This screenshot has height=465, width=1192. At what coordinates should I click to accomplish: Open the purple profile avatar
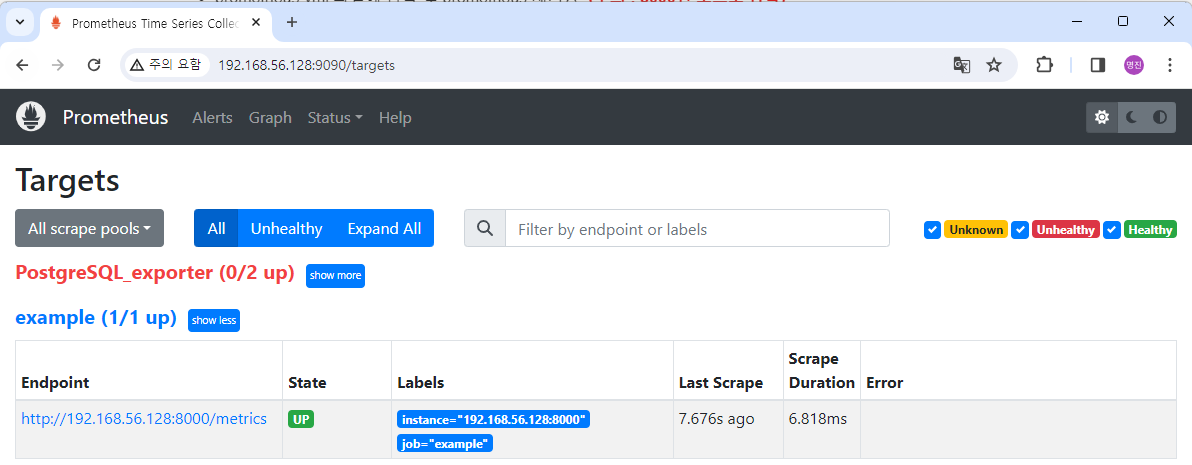point(1133,65)
